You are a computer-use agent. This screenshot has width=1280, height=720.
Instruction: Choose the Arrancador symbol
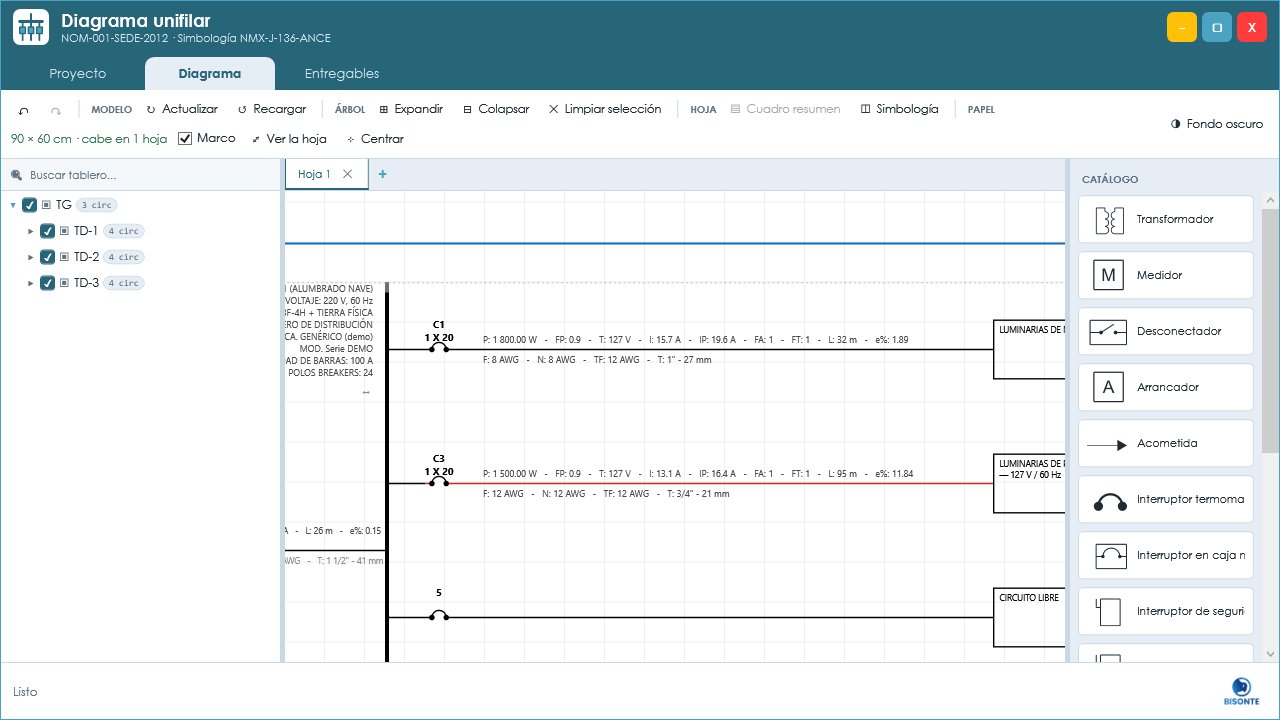pyautogui.click(x=1166, y=387)
